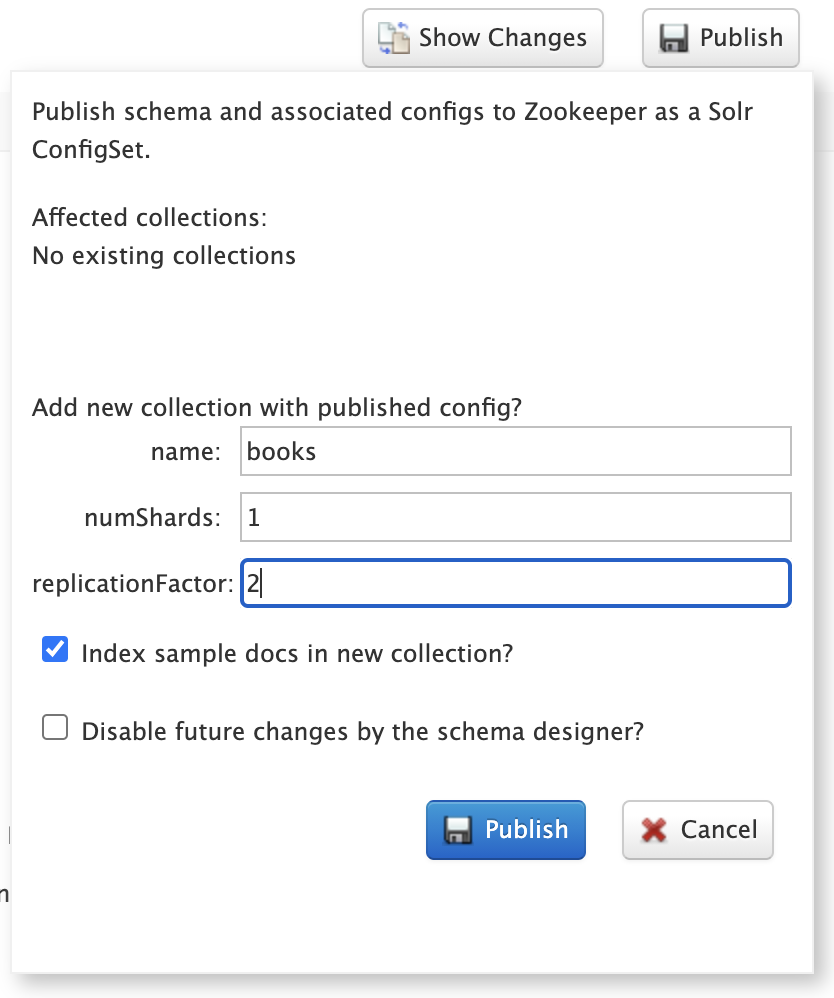Click the replicationFactor input field
Image resolution: width=834 pixels, height=998 pixels.
(516, 583)
